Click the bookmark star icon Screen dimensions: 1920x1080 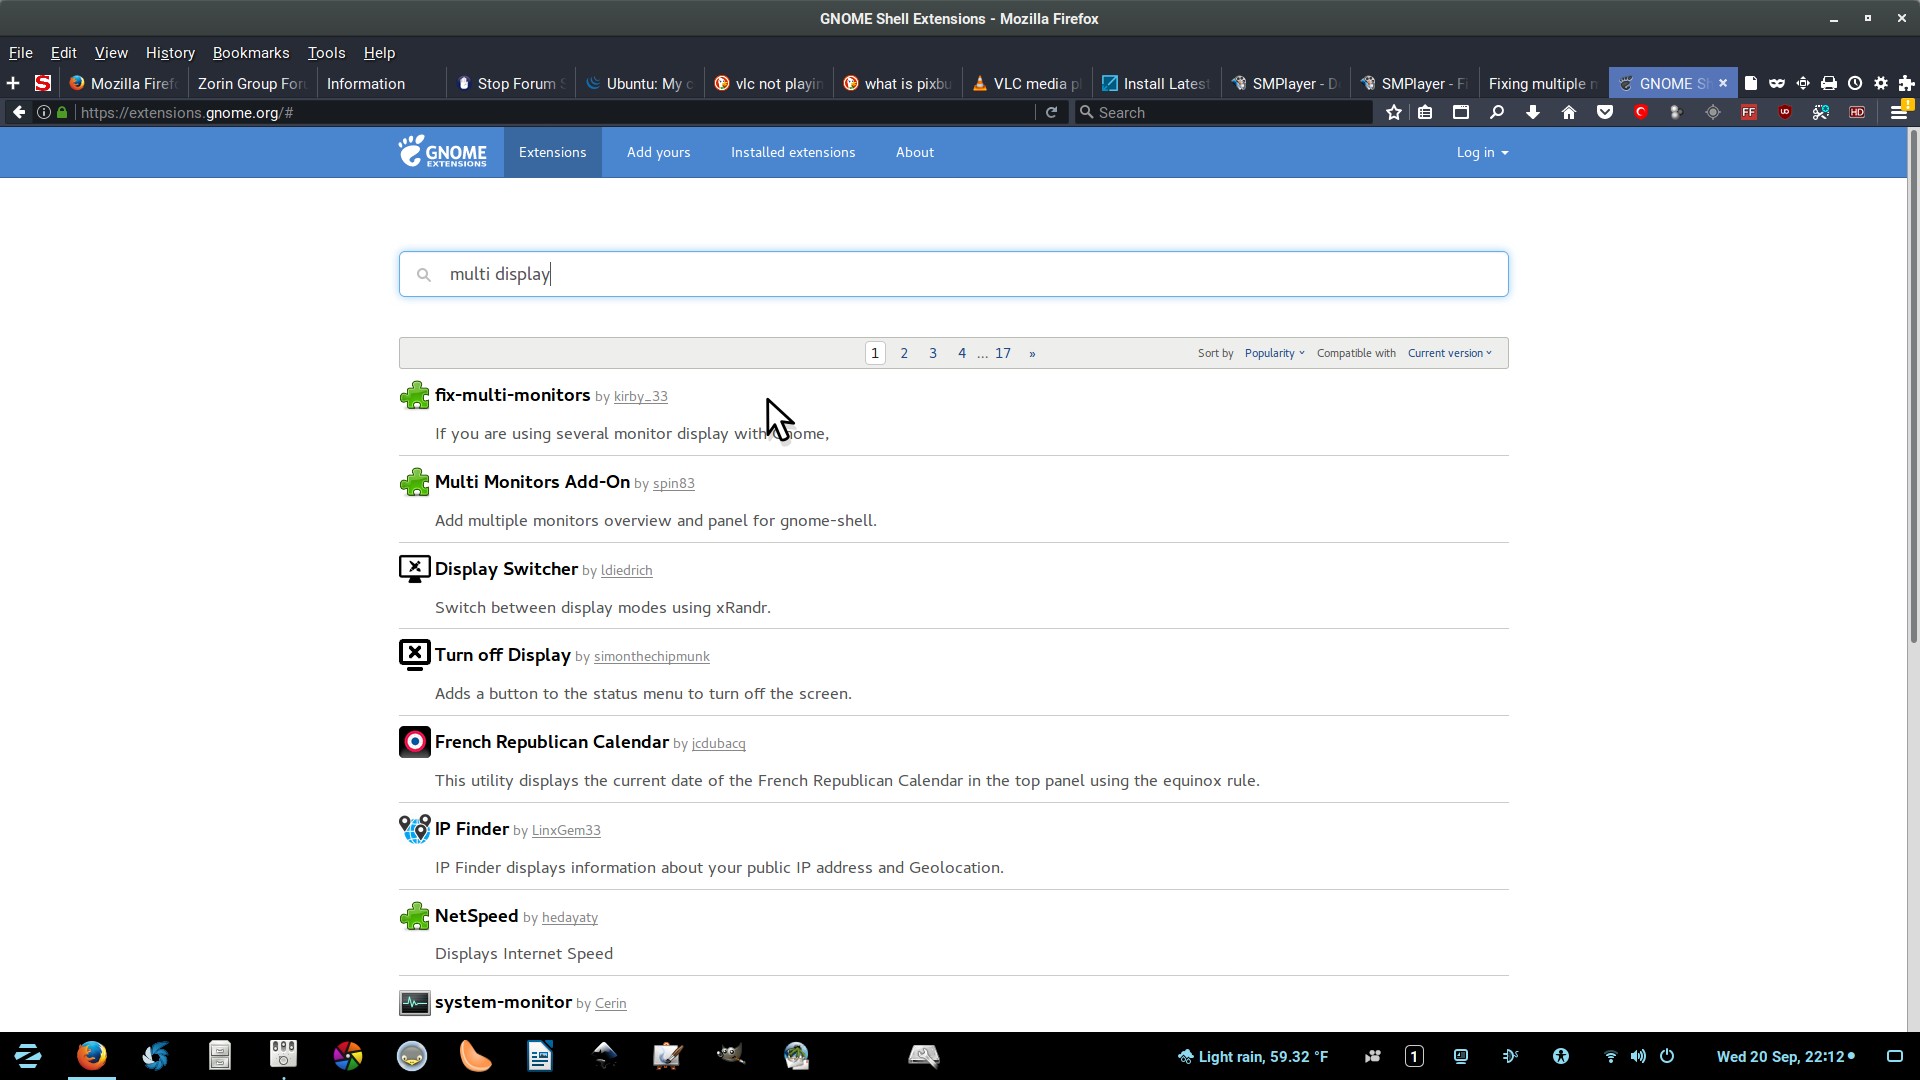tap(1394, 112)
